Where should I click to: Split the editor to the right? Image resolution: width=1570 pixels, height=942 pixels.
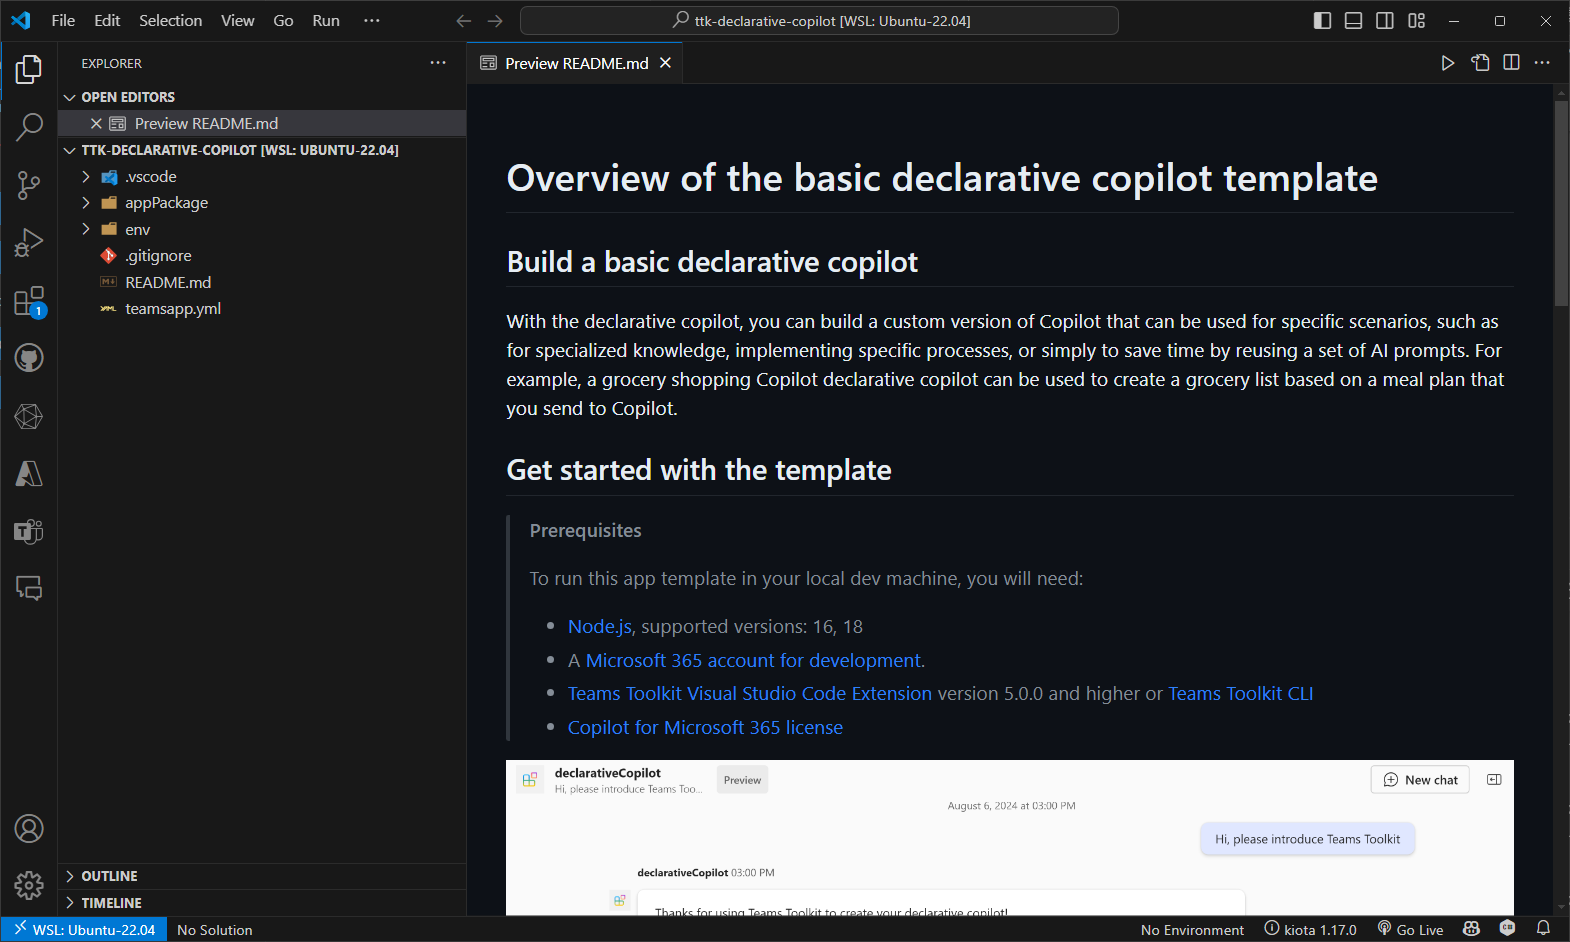pos(1512,63)
